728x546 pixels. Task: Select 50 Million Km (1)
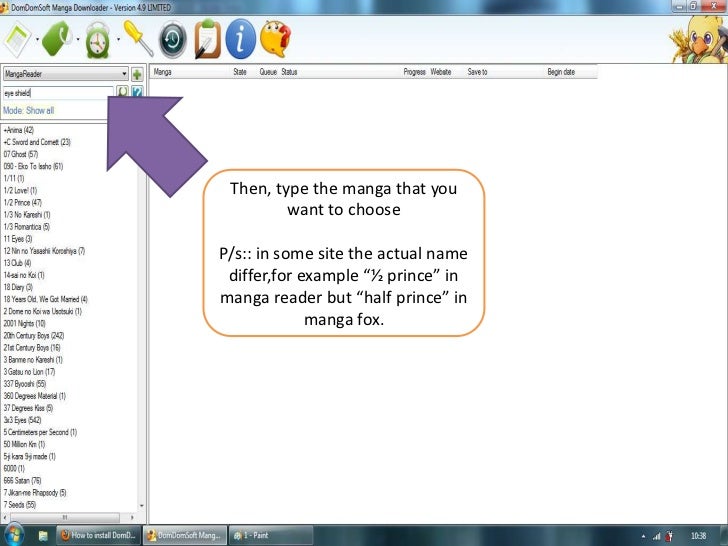tap(25, 444)
